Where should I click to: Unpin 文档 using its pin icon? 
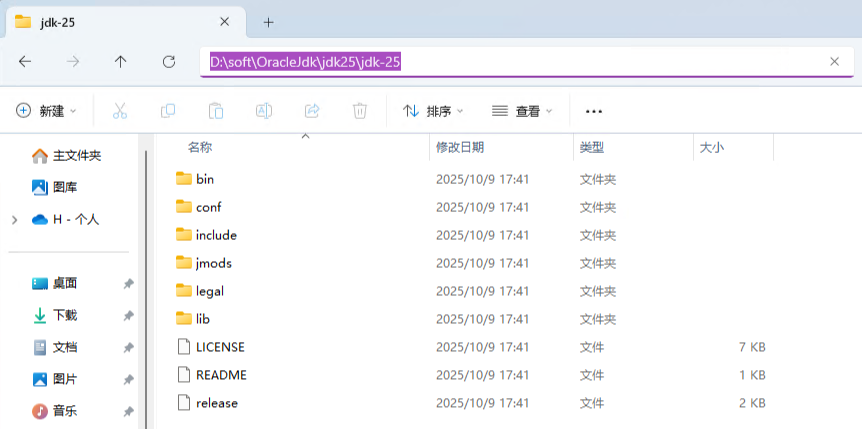point(128,348)
